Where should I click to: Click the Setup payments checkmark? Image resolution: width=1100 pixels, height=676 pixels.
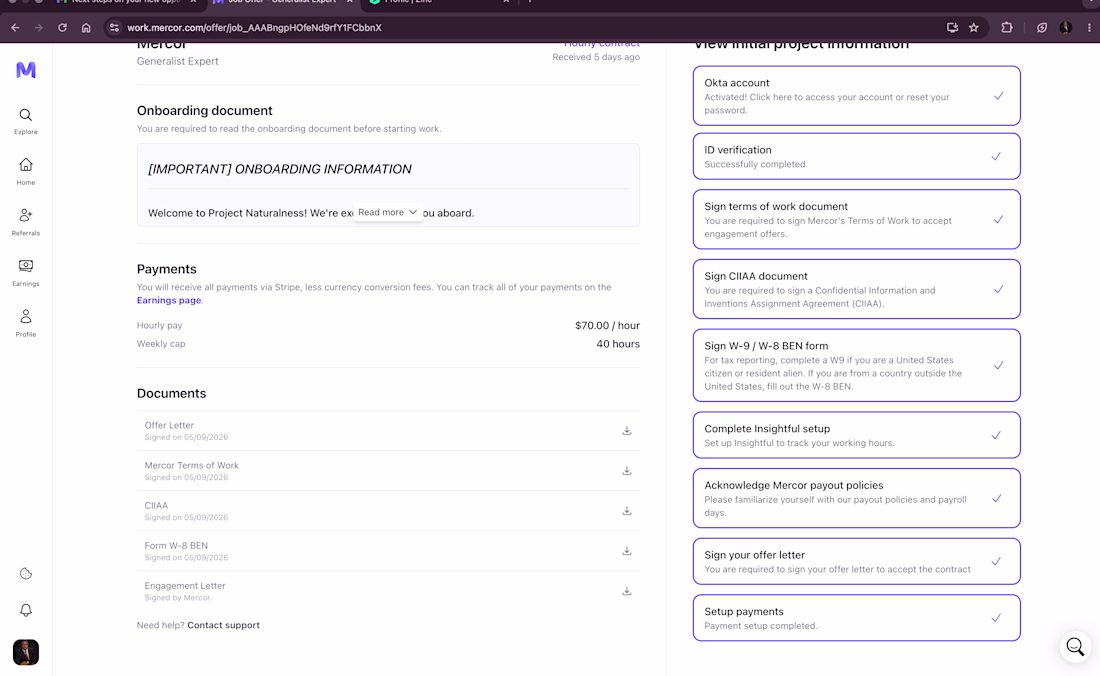(x=996, y=618)
